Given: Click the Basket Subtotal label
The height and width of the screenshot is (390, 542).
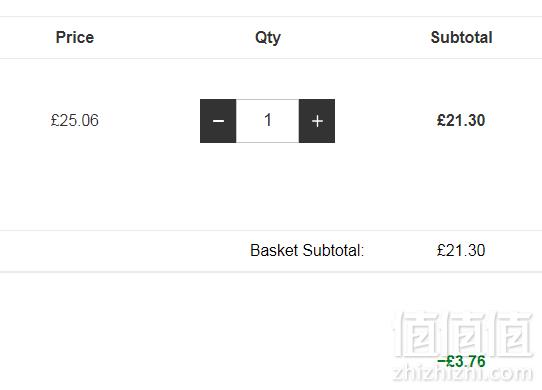Looking at the screenshot, I should pyautogui.click(x=307, y=250).
